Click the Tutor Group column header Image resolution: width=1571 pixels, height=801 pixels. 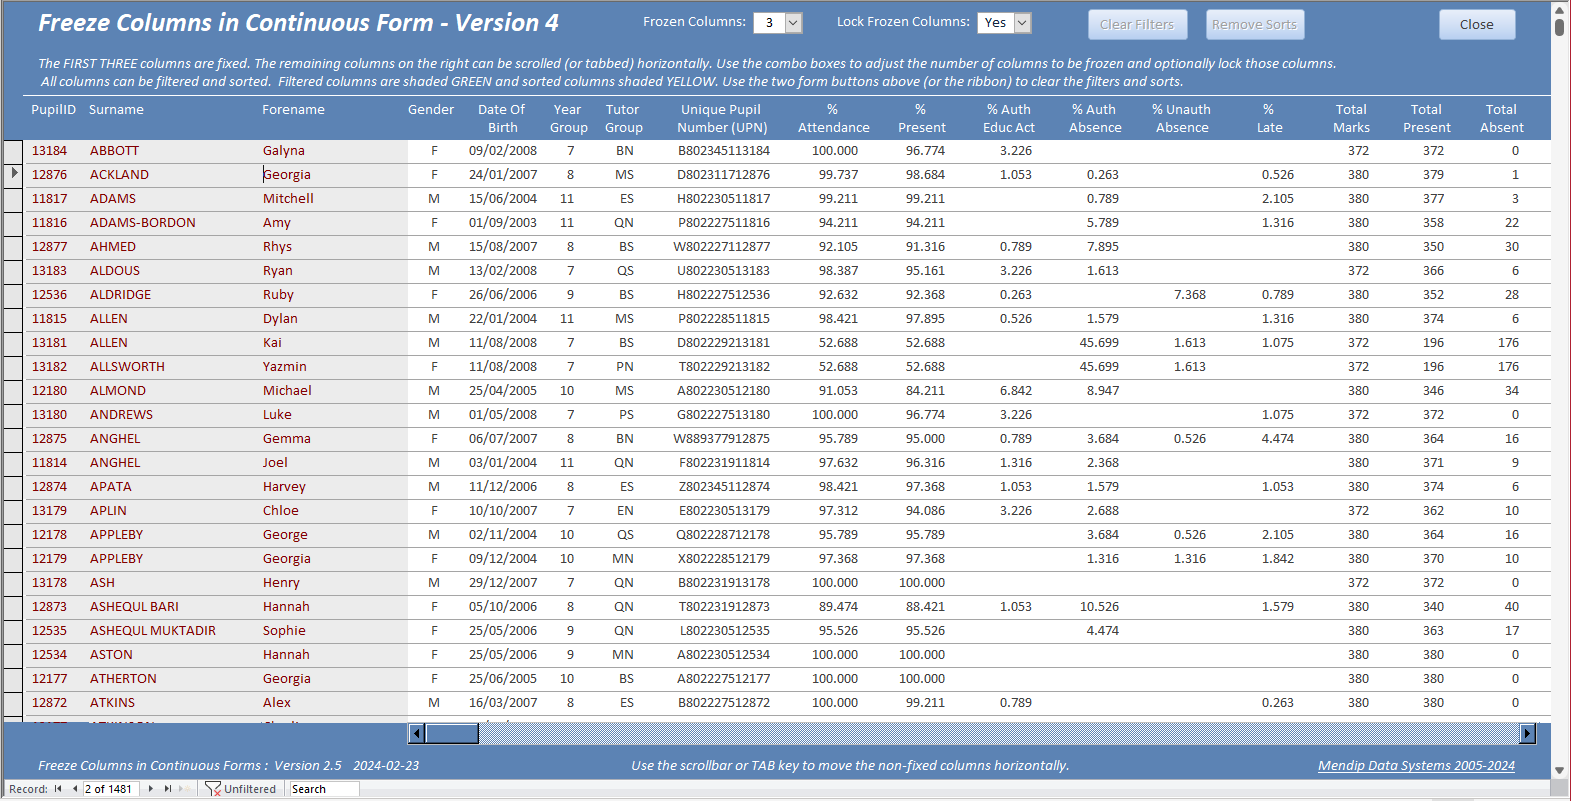point(623,119)
